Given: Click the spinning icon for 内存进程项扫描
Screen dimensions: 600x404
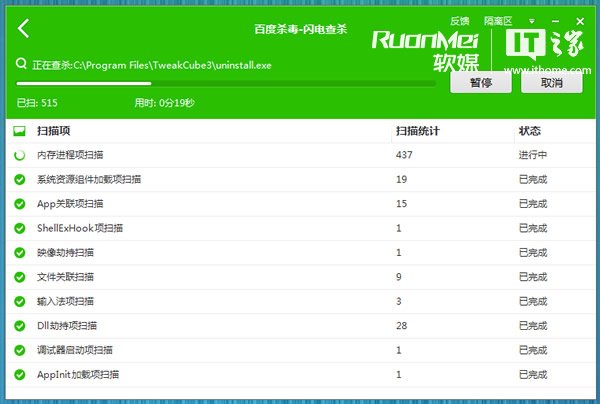Looking at the screenshot, I should [x=19, y=155].
